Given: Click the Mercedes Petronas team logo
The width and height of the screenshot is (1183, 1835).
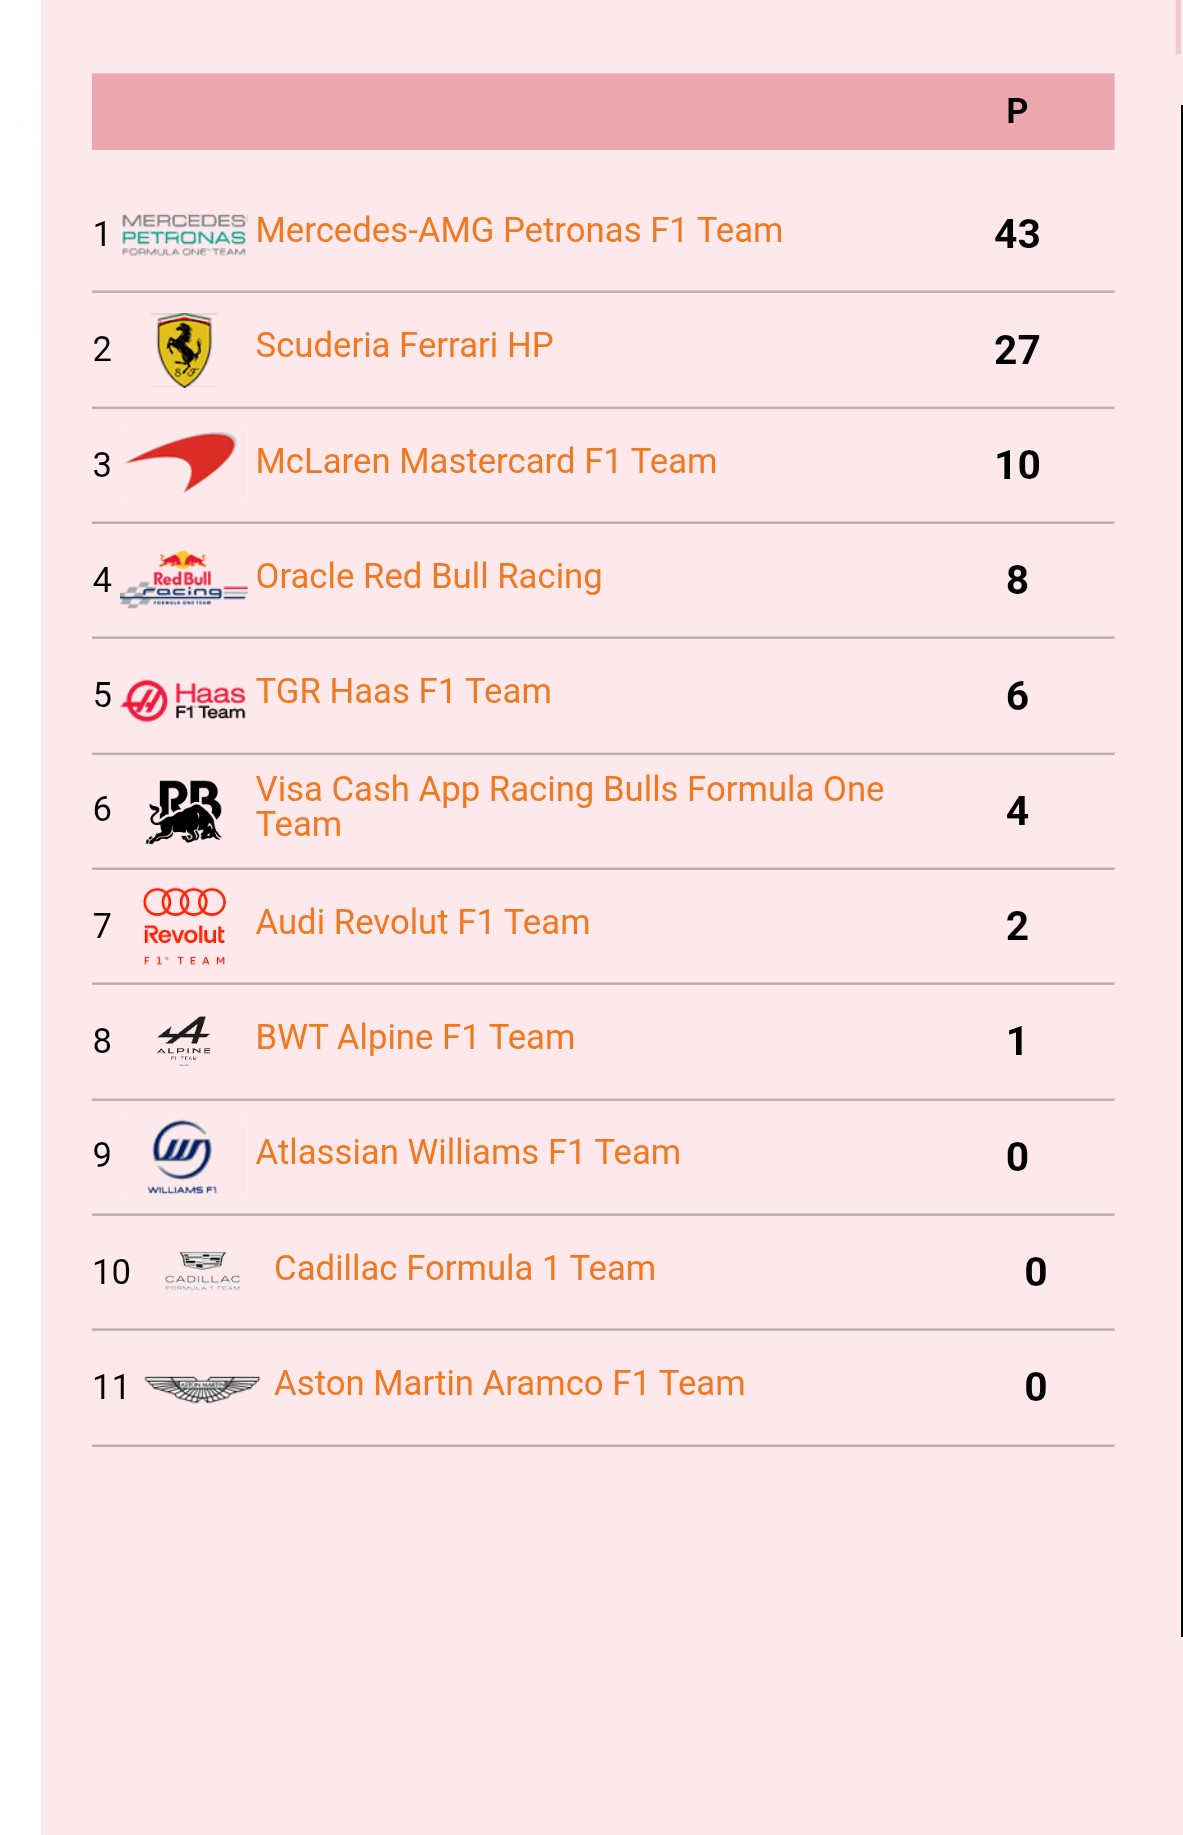Looking at the screenshot, I should tap(183, 235).
